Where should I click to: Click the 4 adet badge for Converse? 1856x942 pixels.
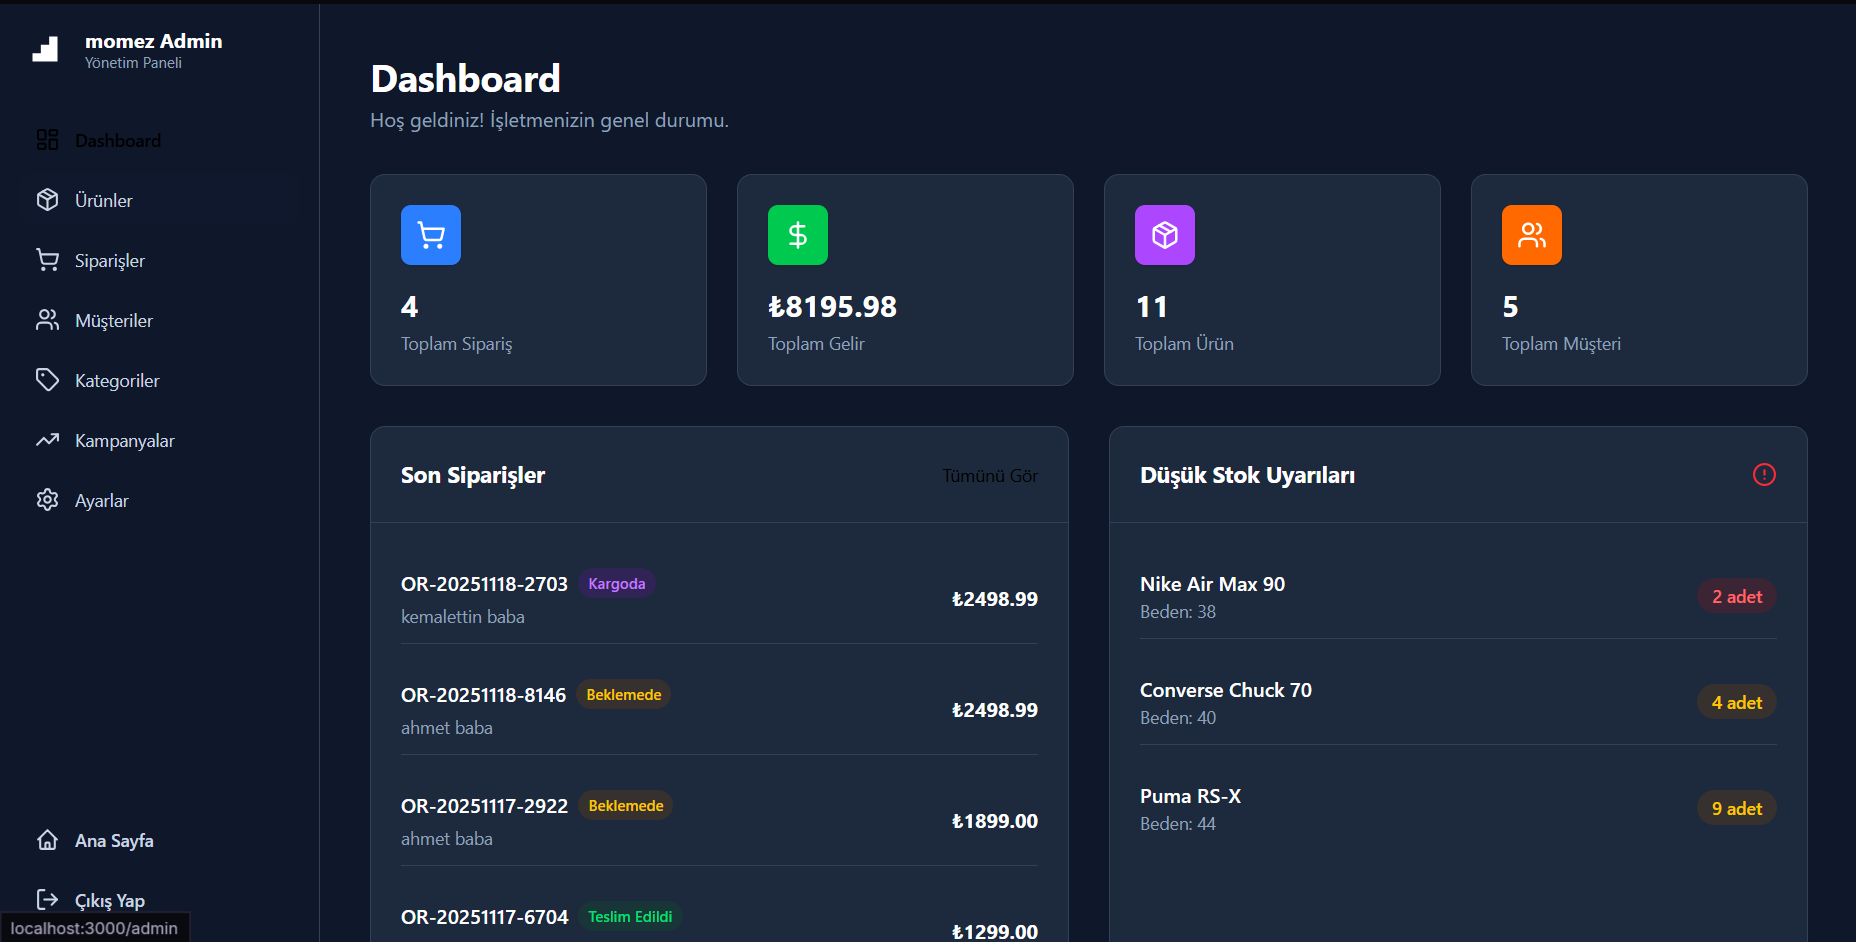click(1736, 703)
